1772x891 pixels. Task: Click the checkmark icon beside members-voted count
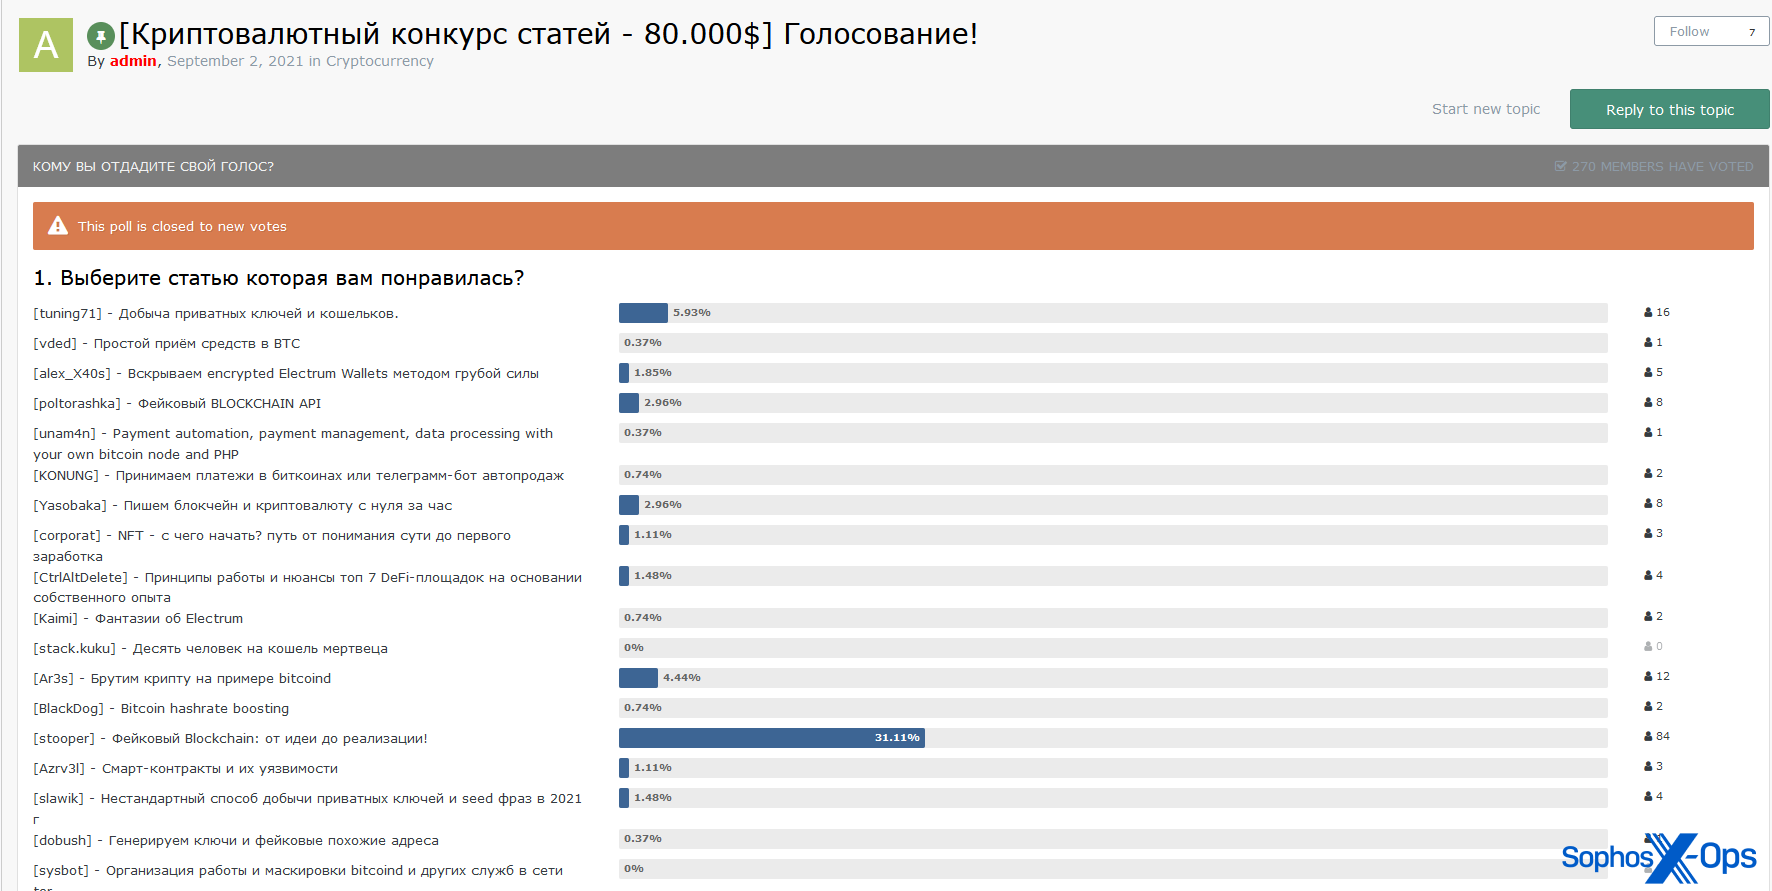coord(1560,167)
